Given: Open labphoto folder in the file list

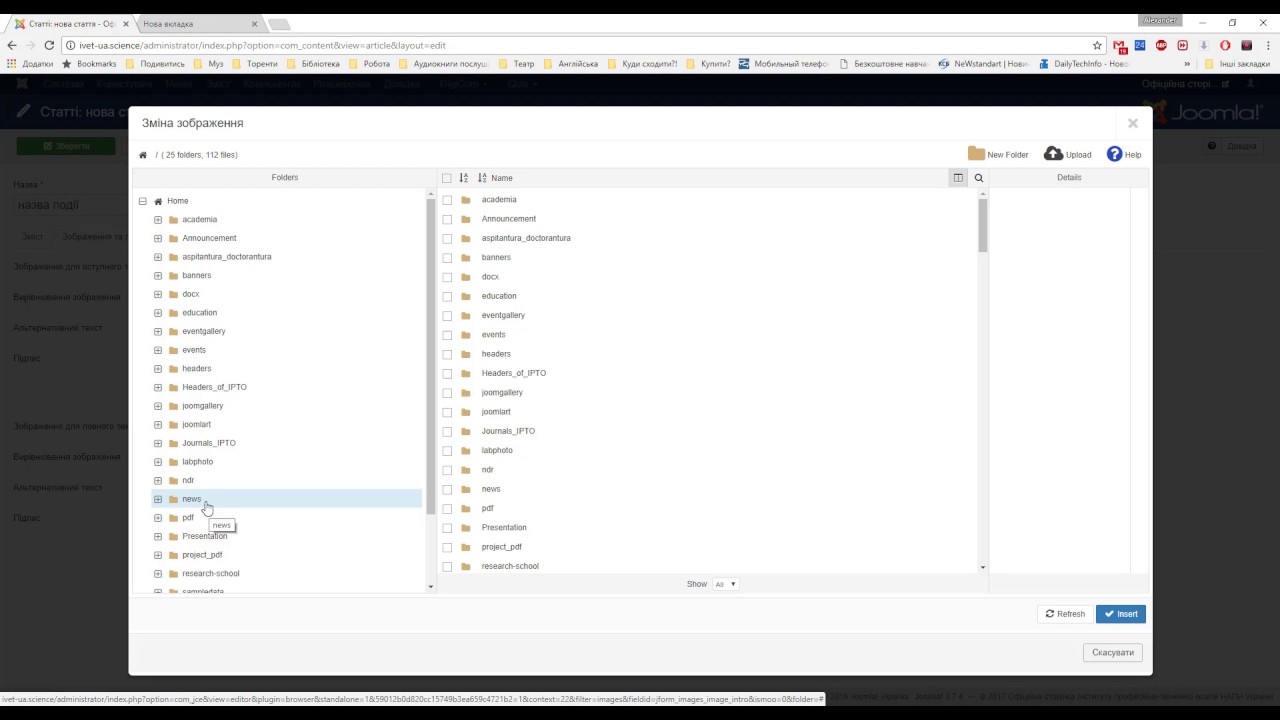Looking at the screenshot, I should [497, 450].
